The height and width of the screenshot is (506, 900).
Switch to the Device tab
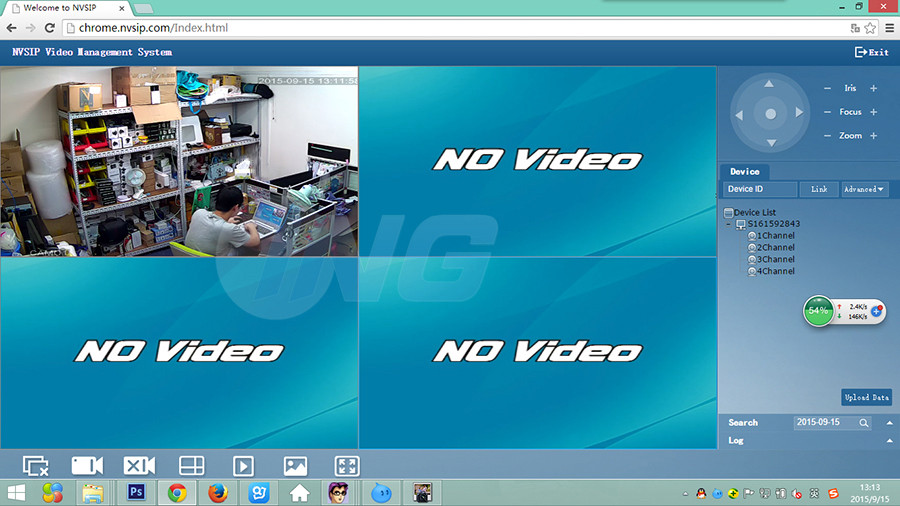tap(745, 172)
